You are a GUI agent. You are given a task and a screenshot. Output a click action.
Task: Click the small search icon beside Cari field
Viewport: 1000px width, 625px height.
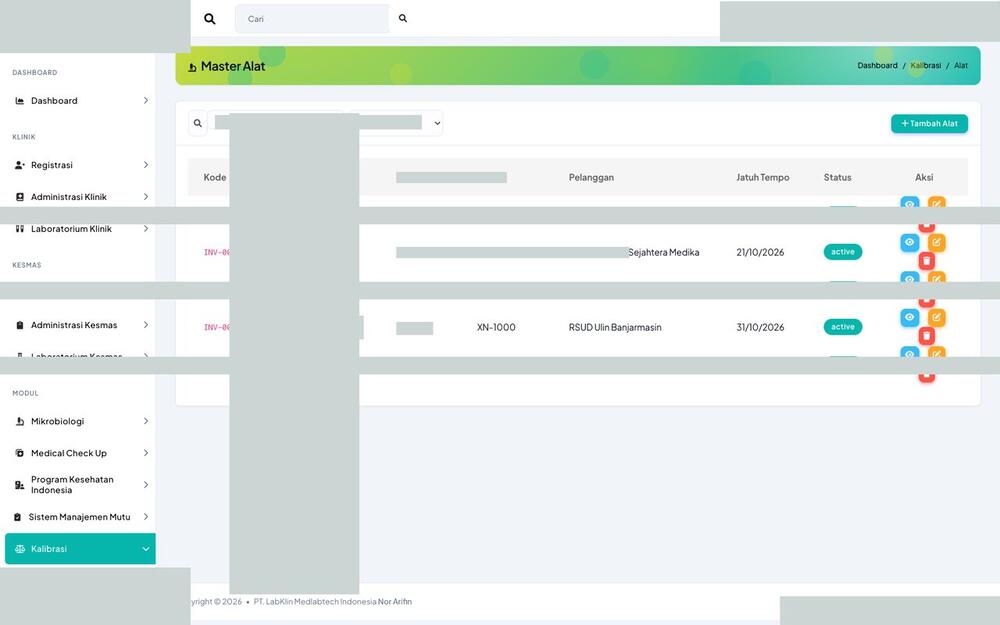(402, 18)
